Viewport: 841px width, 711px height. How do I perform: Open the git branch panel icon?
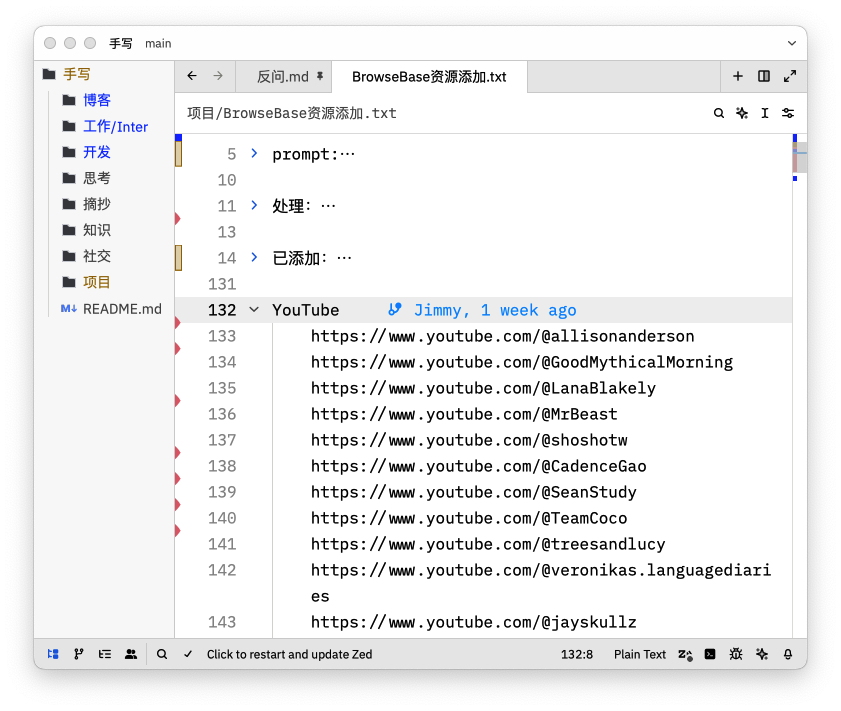(x=79, y=654)
